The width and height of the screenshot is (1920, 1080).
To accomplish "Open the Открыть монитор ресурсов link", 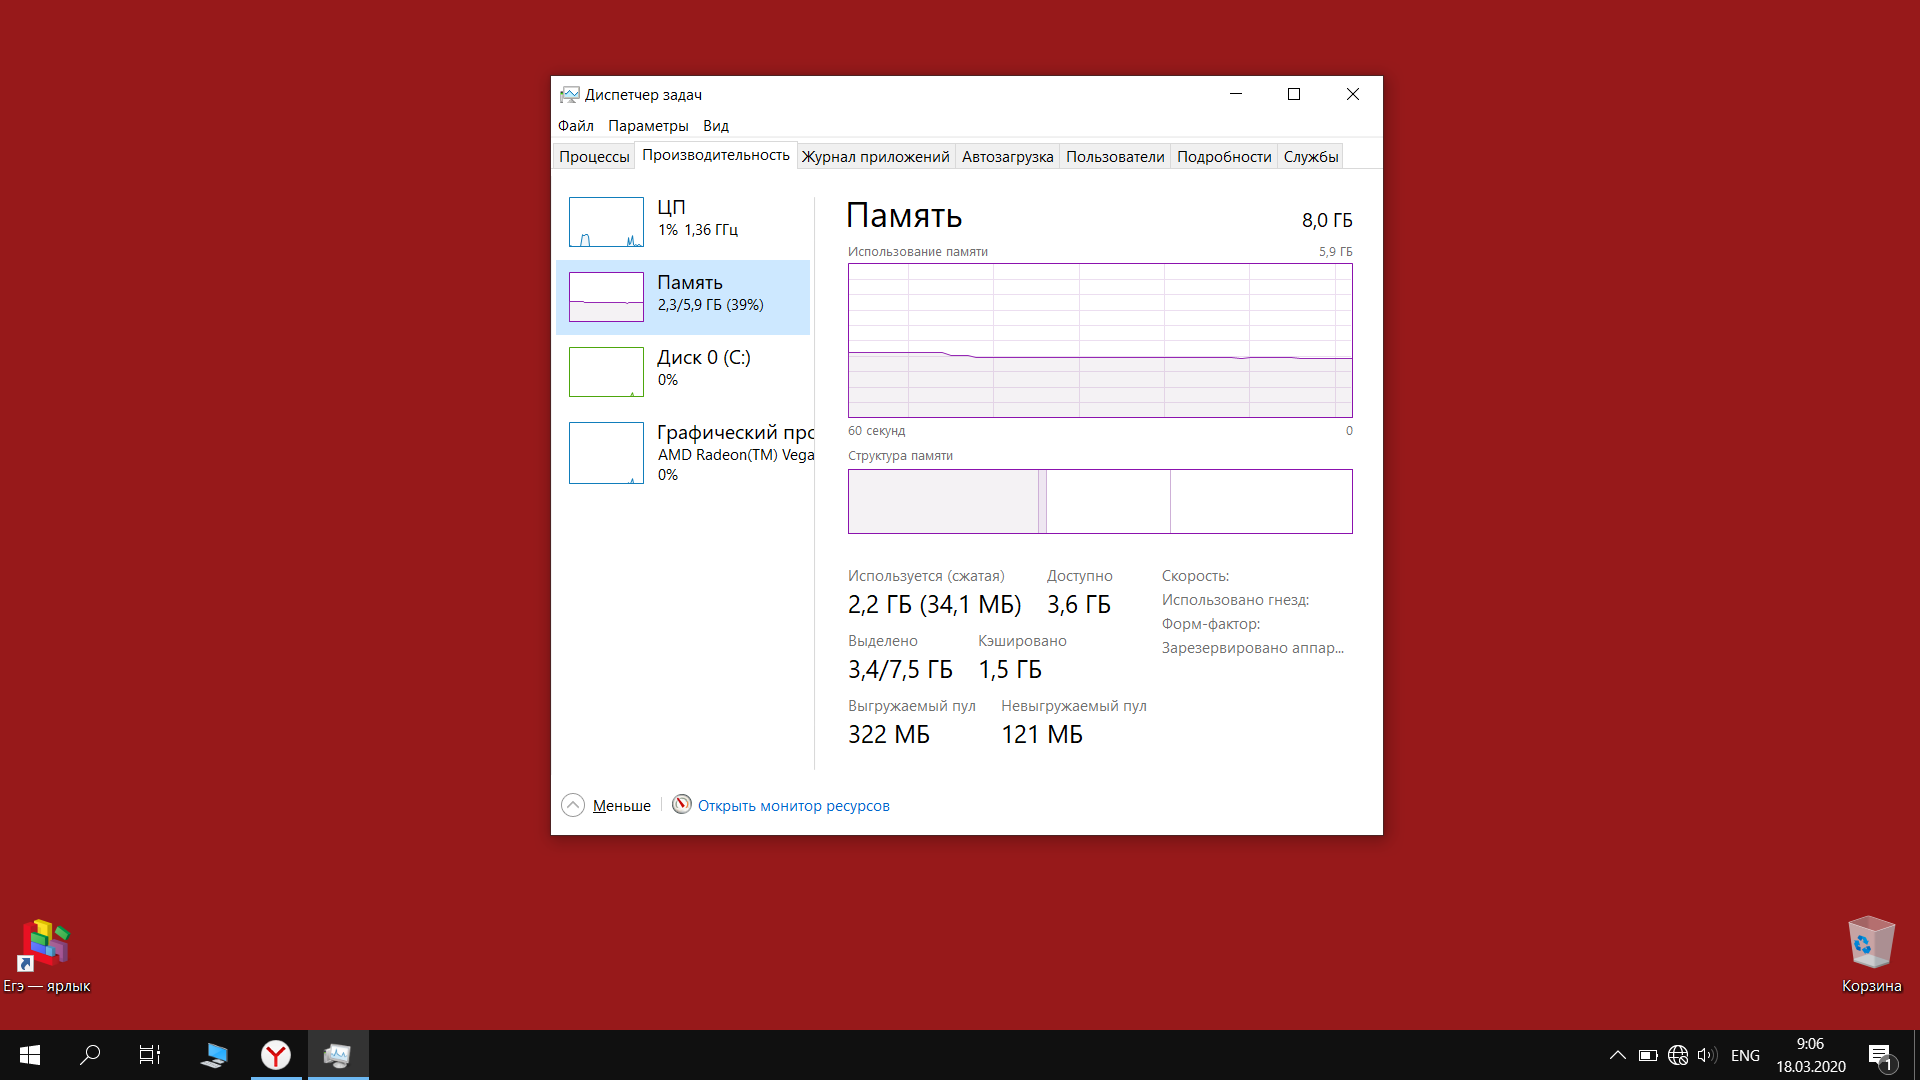I will coord(793,806).
